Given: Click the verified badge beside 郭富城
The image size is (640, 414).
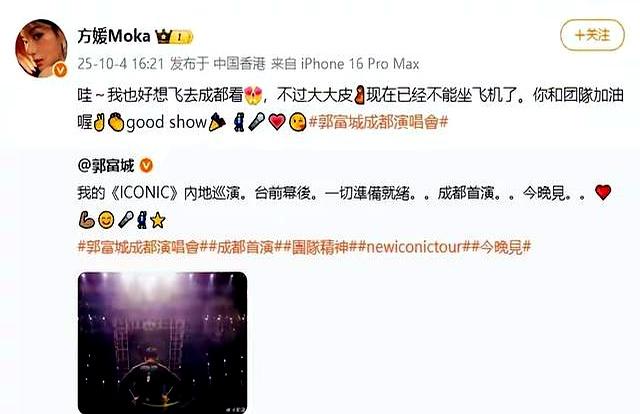Looking at the screenshot, I should coord(147,165).
